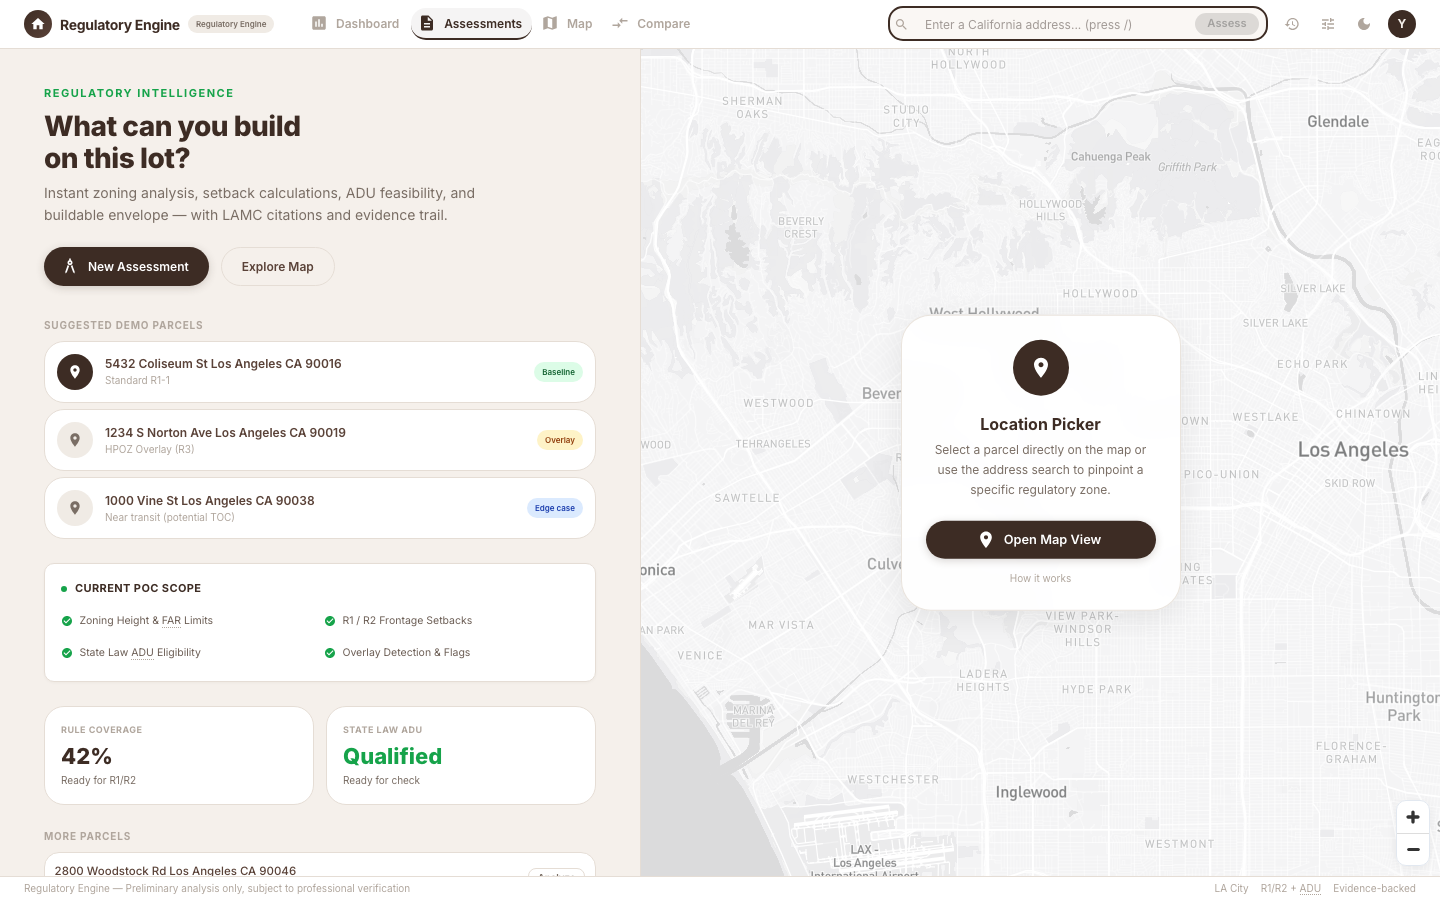Click the Evidence-backed footer label

pos(1374,888)
